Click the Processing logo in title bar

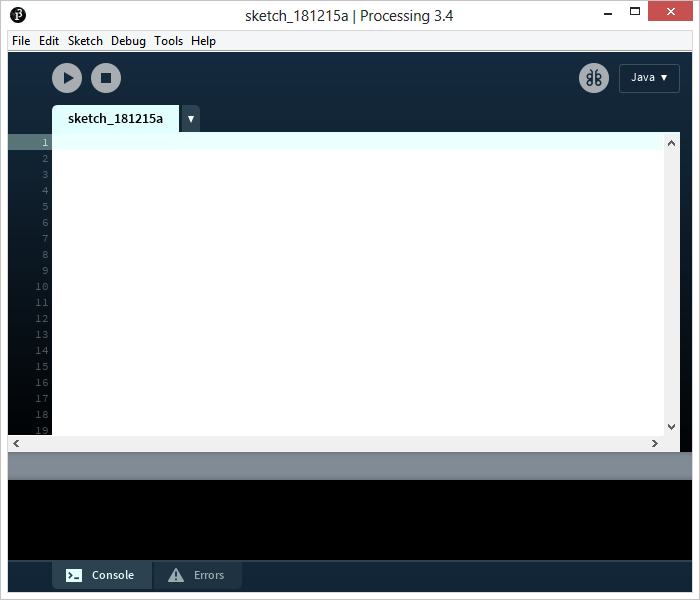[x=18, y=15]
